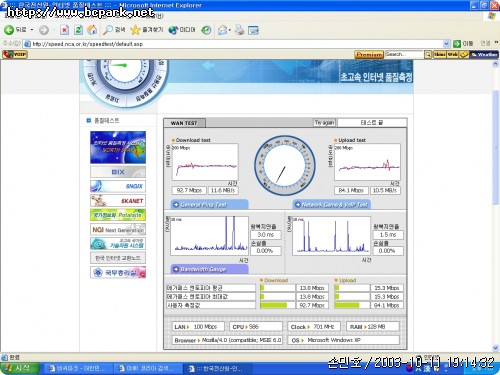
Task: Click the OS Microsoft Windows XP field
Action: pos(344,340)
